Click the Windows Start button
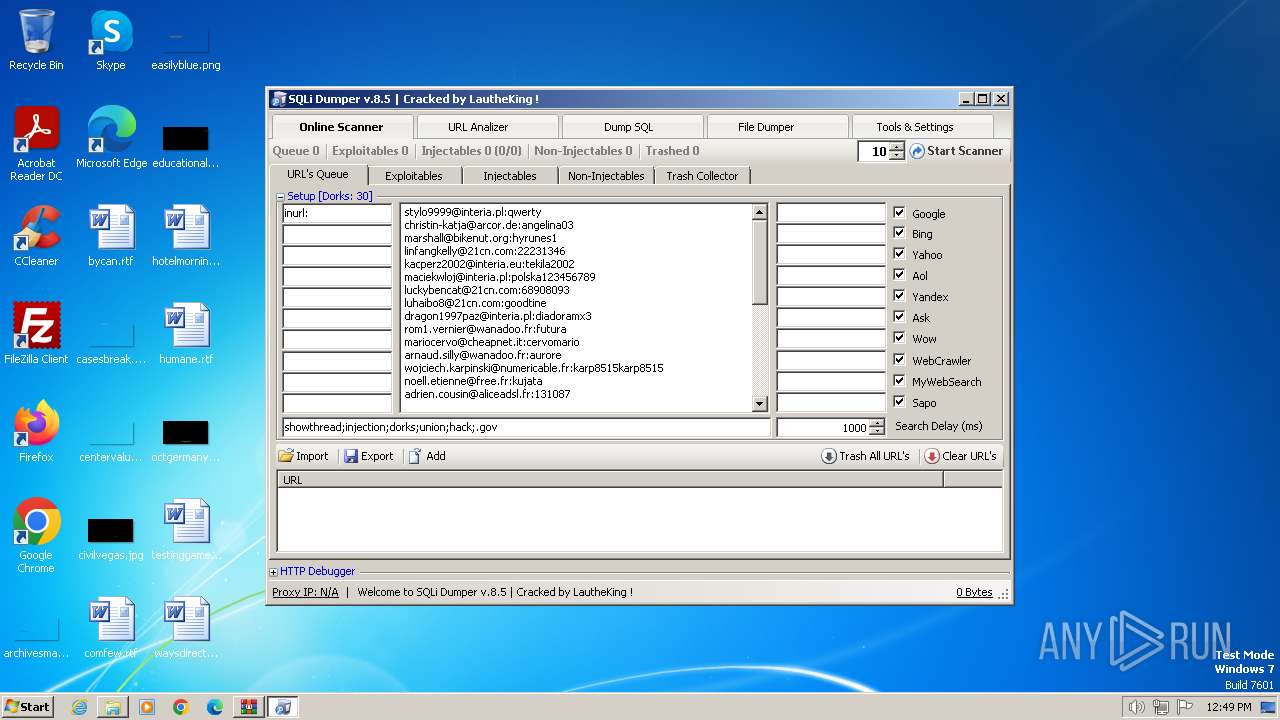 click(x=28, y=707)
